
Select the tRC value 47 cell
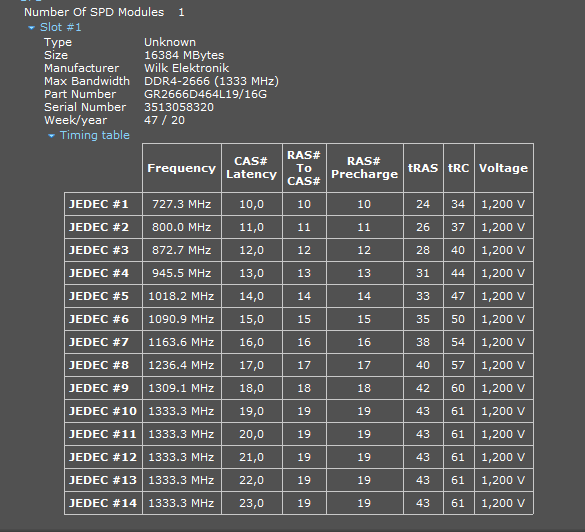[459, 296]
